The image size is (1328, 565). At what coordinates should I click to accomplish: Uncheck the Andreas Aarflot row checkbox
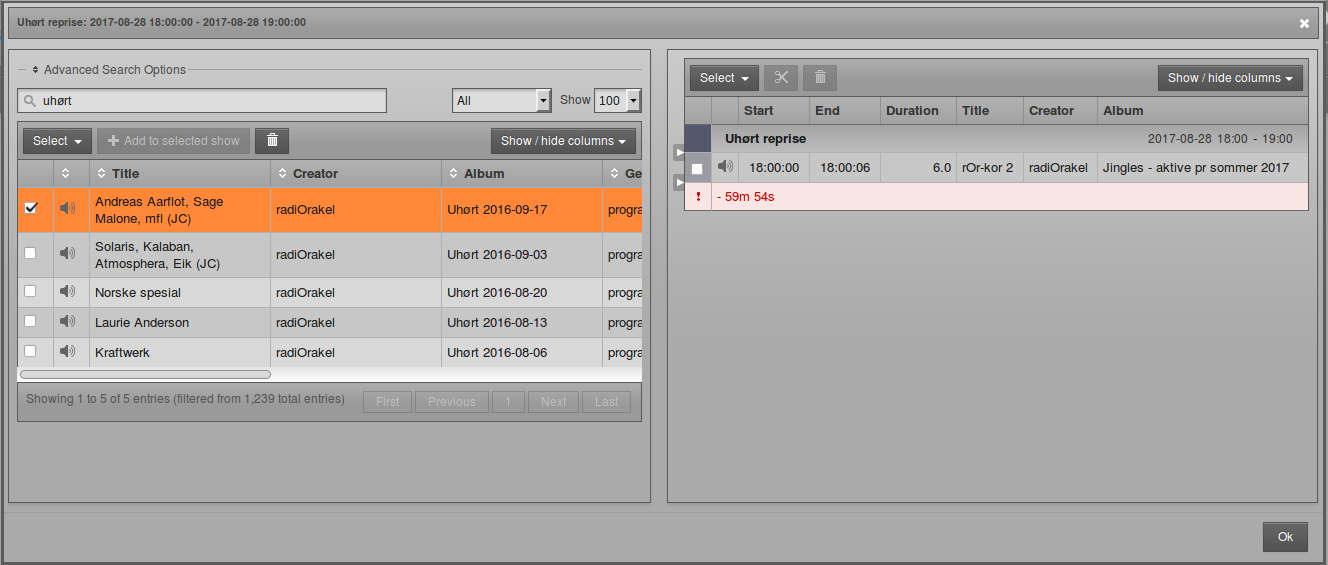tap(30, 208)
